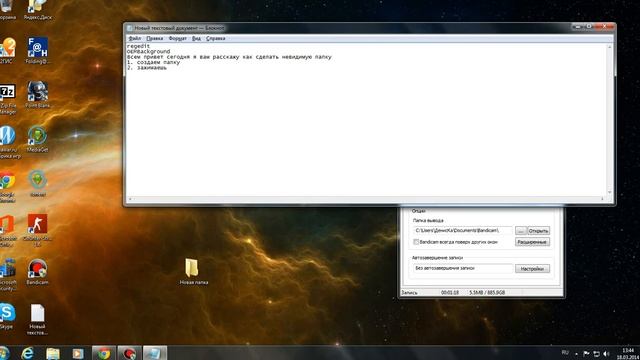Click the "..." browse button in Bandicam
Viewport: 640px width, 360px height.
click(521, 231)
